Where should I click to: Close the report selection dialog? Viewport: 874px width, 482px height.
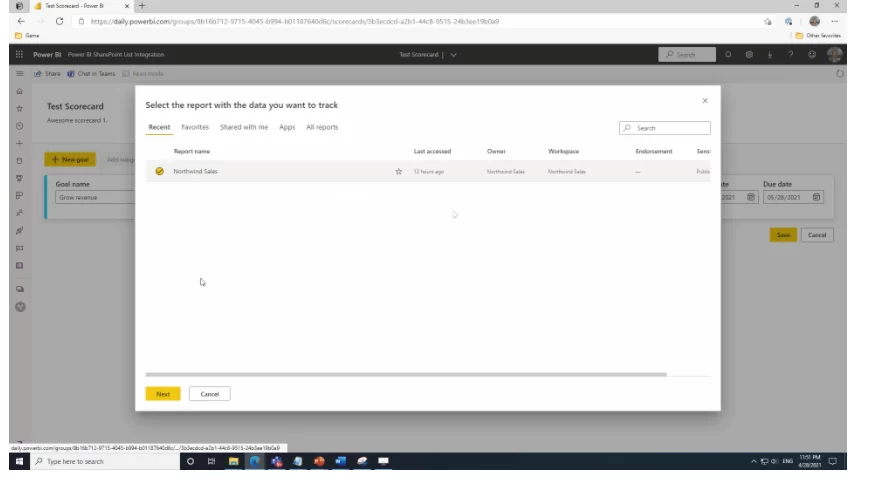click(x=705, y=101)
